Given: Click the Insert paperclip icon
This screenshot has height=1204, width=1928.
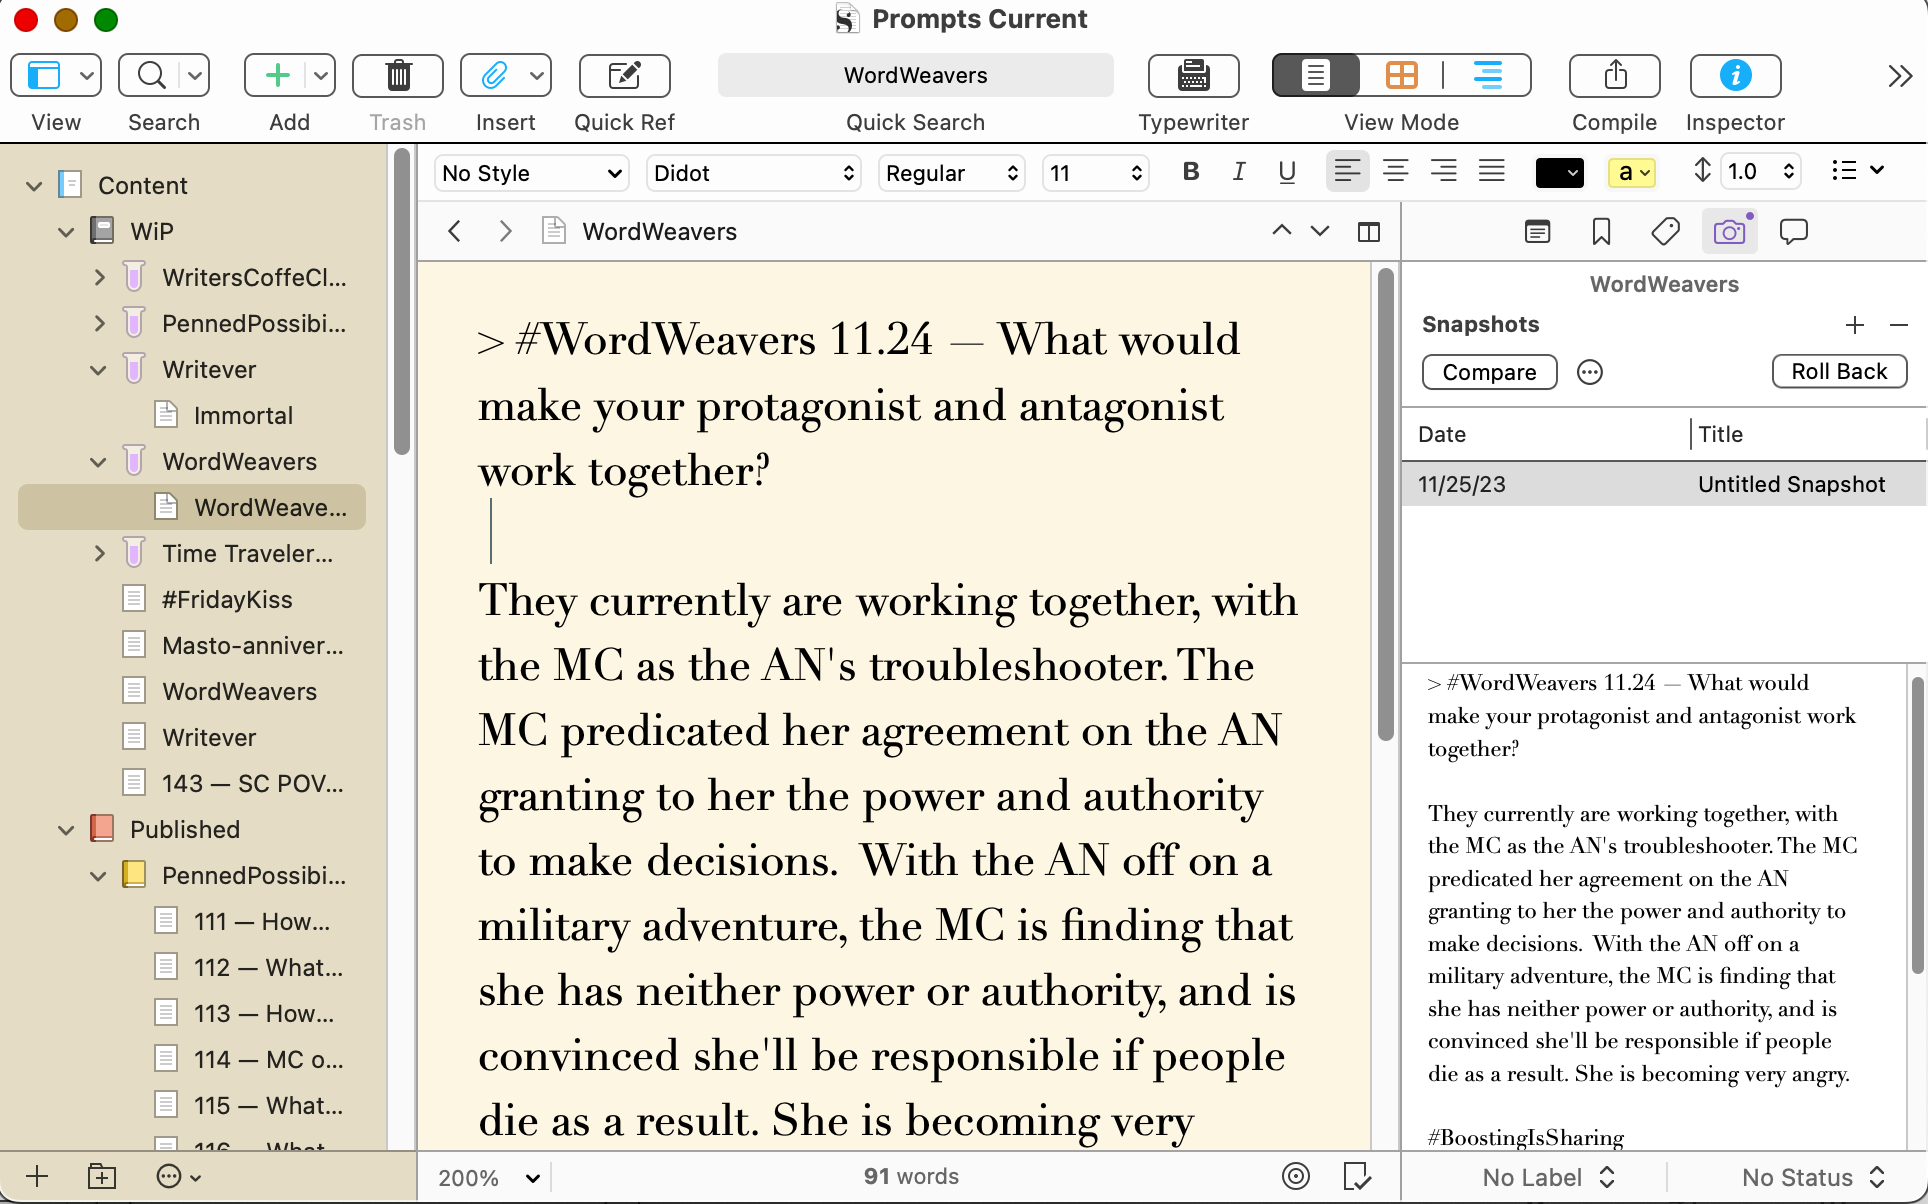Looking at the screenshot, I should pos(494,75).
